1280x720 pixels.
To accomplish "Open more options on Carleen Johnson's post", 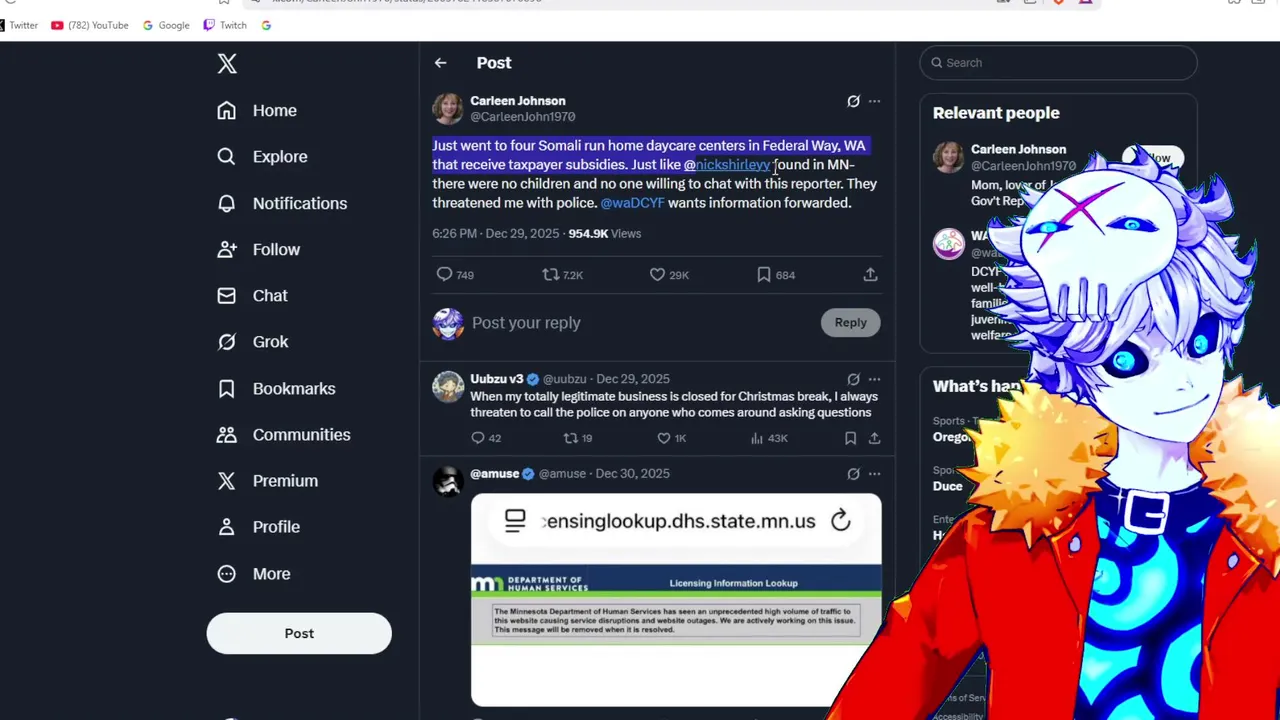I will 874,101.
